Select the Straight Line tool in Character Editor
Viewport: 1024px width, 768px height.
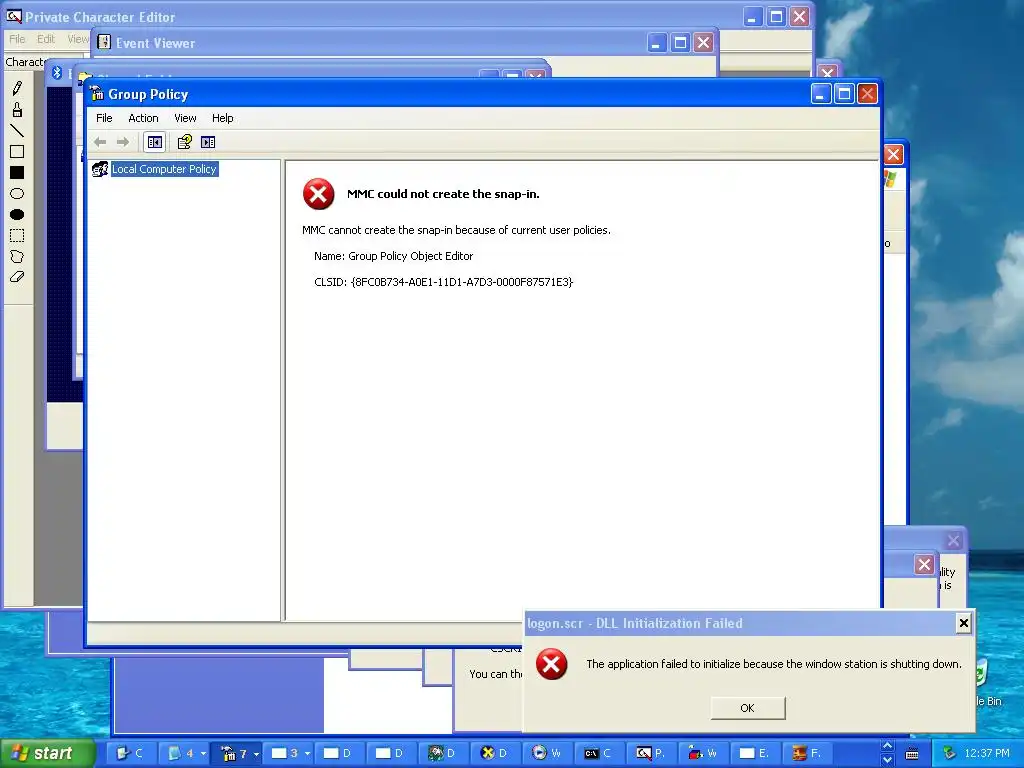tap(17, 130)
